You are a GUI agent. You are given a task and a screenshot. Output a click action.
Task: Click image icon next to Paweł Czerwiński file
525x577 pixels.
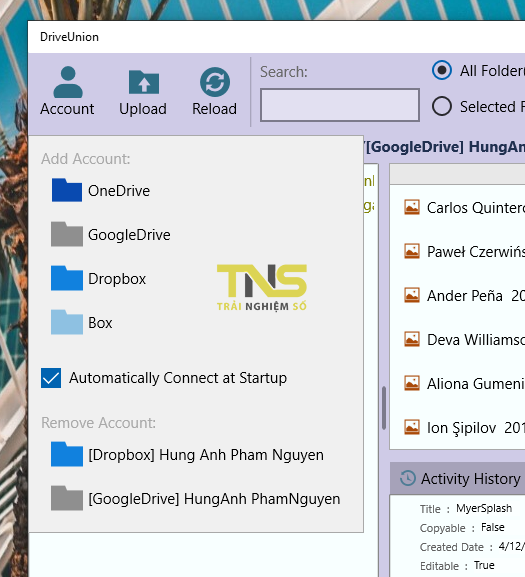click(x=412, y=251)
